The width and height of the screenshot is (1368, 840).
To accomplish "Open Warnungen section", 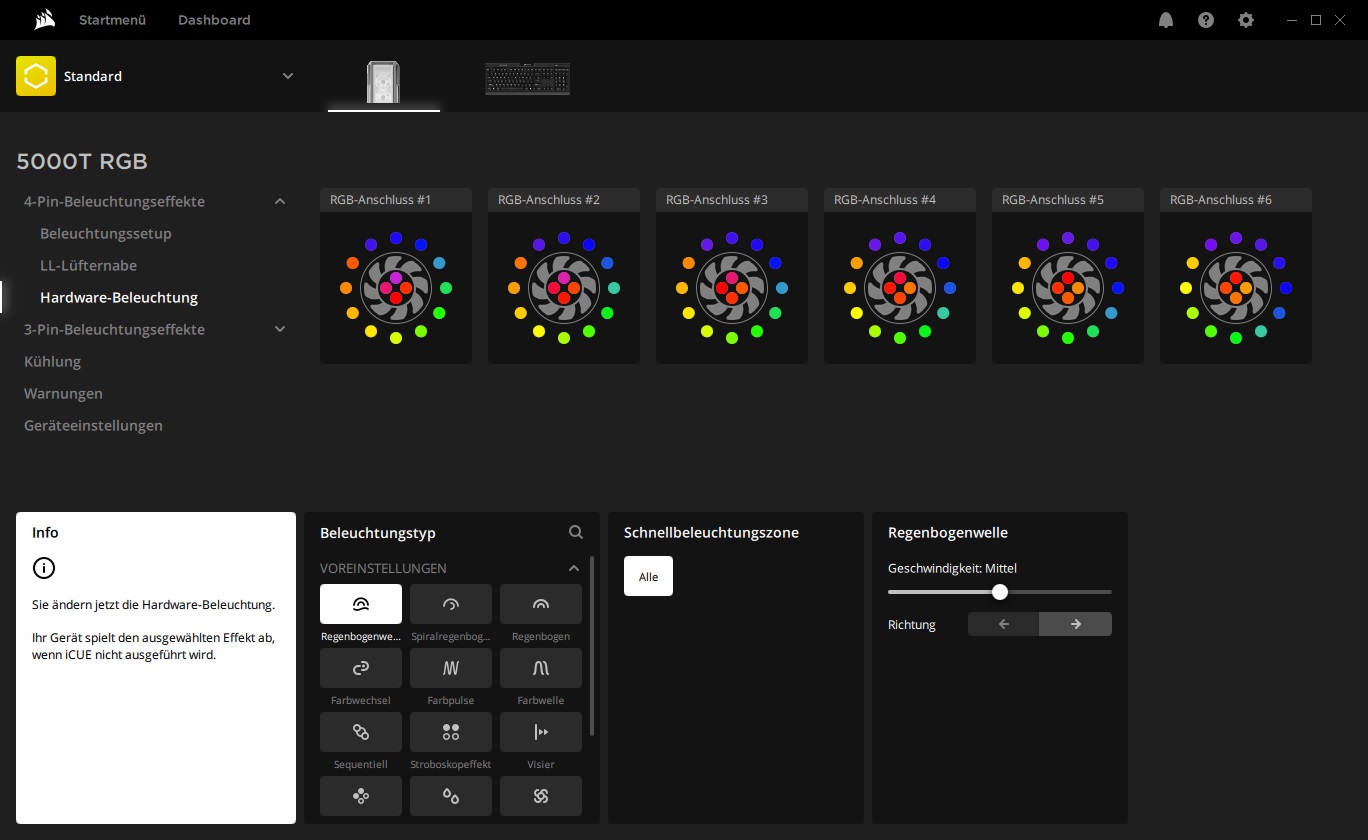I will (63, 394).
